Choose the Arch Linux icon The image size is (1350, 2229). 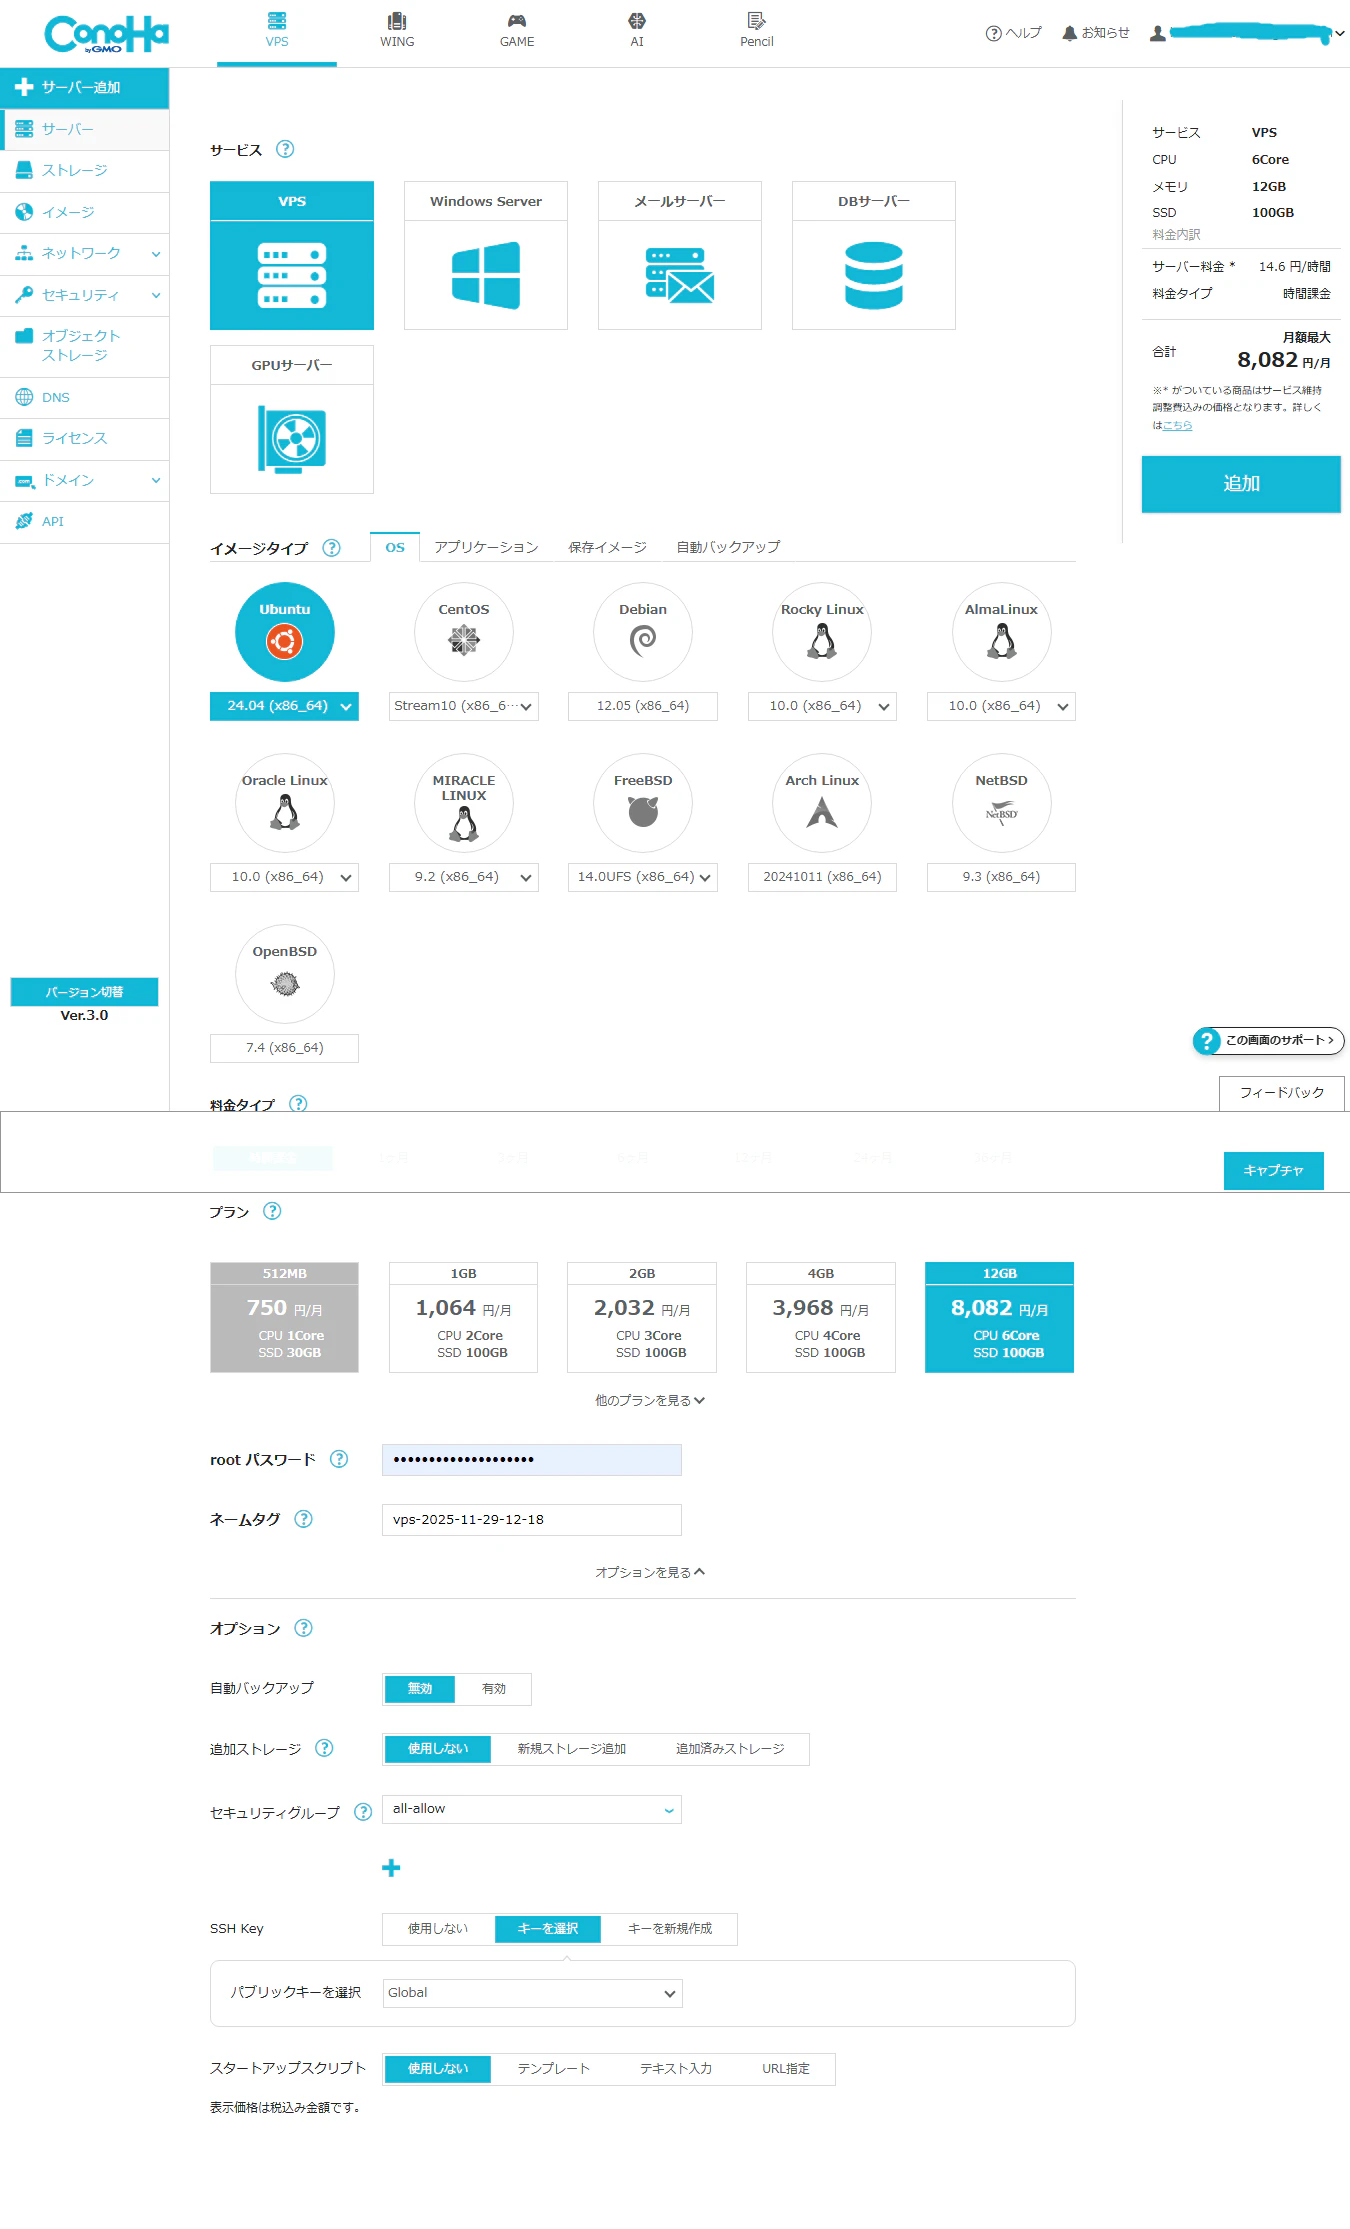(x=822, y=803)
